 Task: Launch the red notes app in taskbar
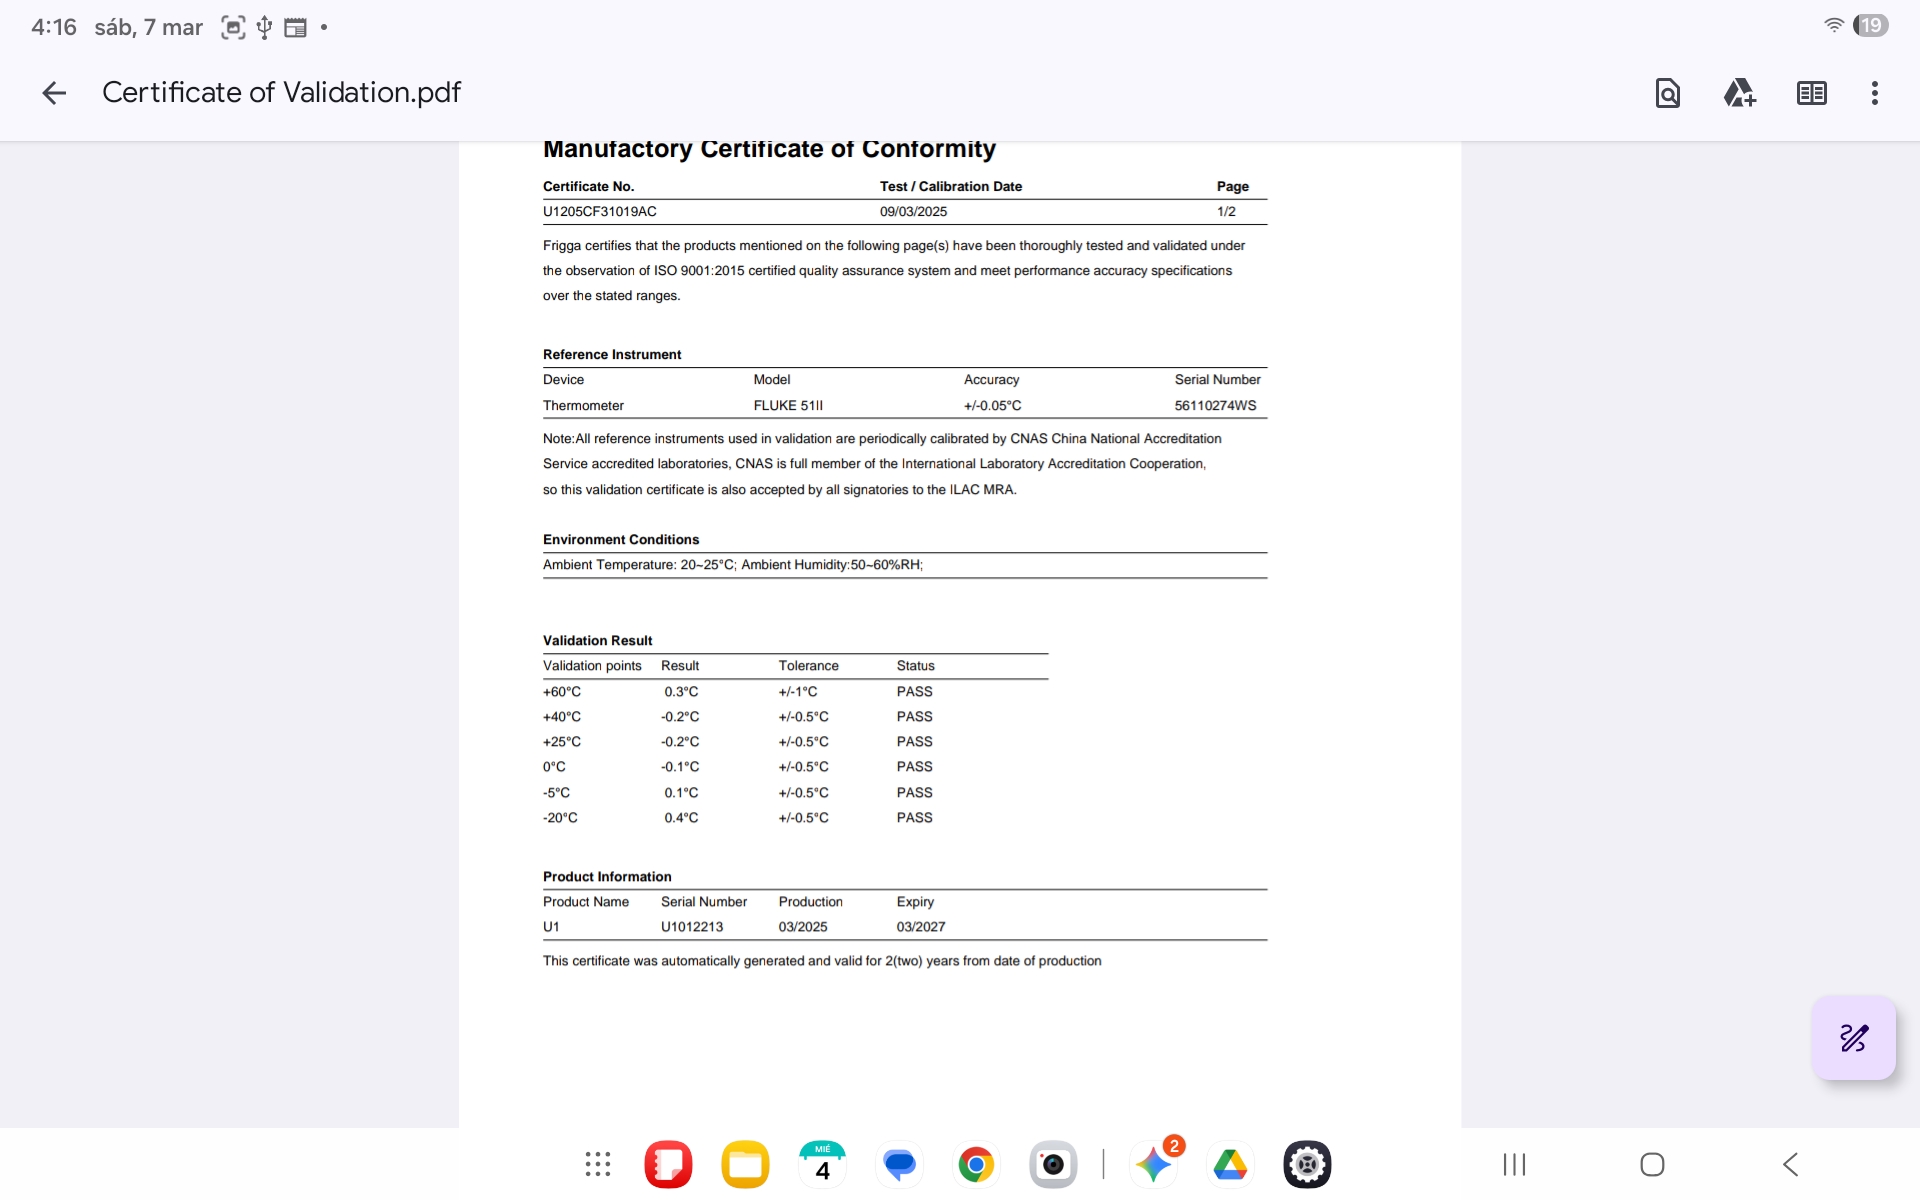668,1164
